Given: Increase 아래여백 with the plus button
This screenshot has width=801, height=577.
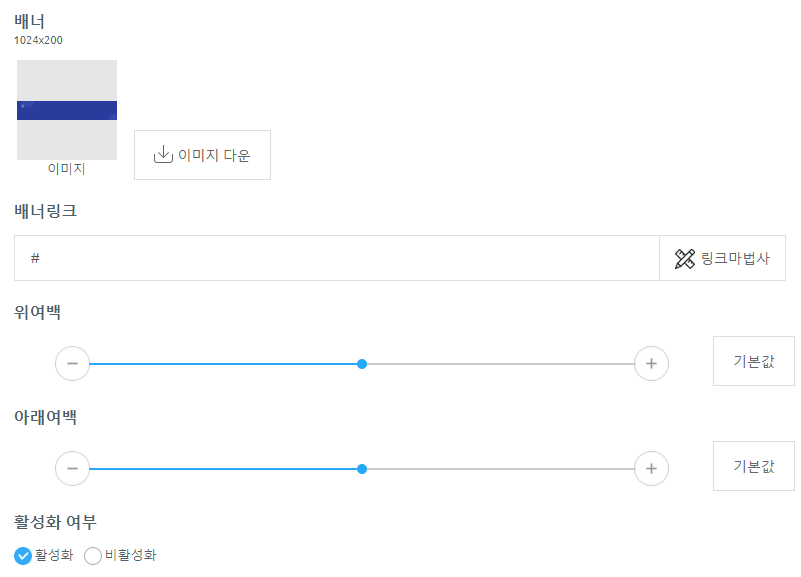Looking at the screenshot, I should 651,468.
